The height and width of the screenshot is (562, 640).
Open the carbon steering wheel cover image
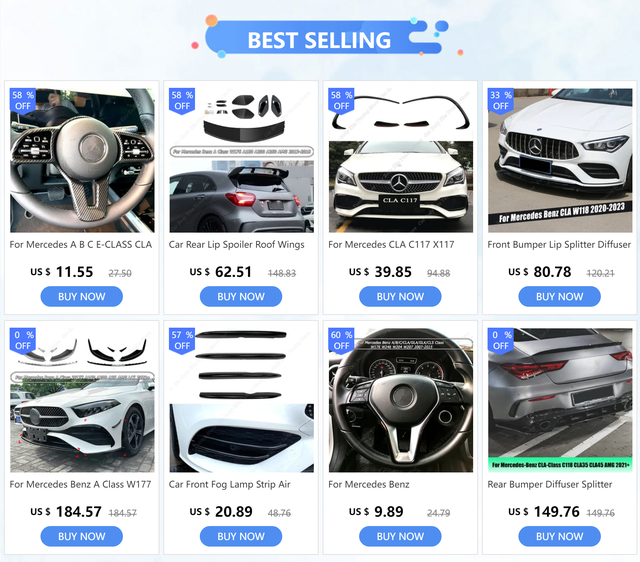pyautogui.click(x=82, y=160)
